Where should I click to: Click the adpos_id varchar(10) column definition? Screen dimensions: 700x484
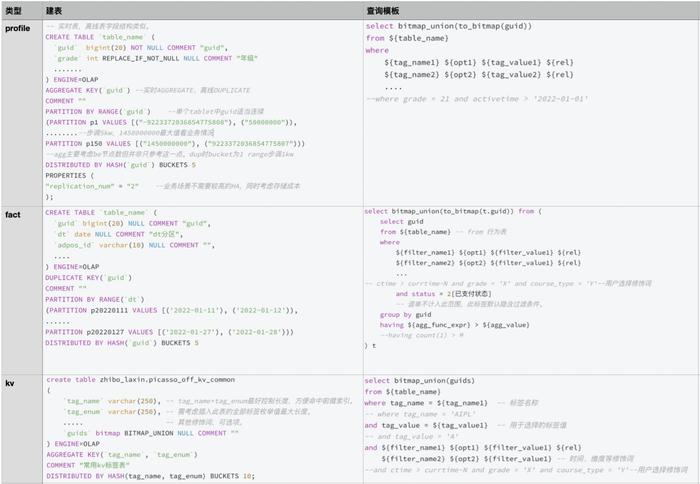[x=134, y=245]
